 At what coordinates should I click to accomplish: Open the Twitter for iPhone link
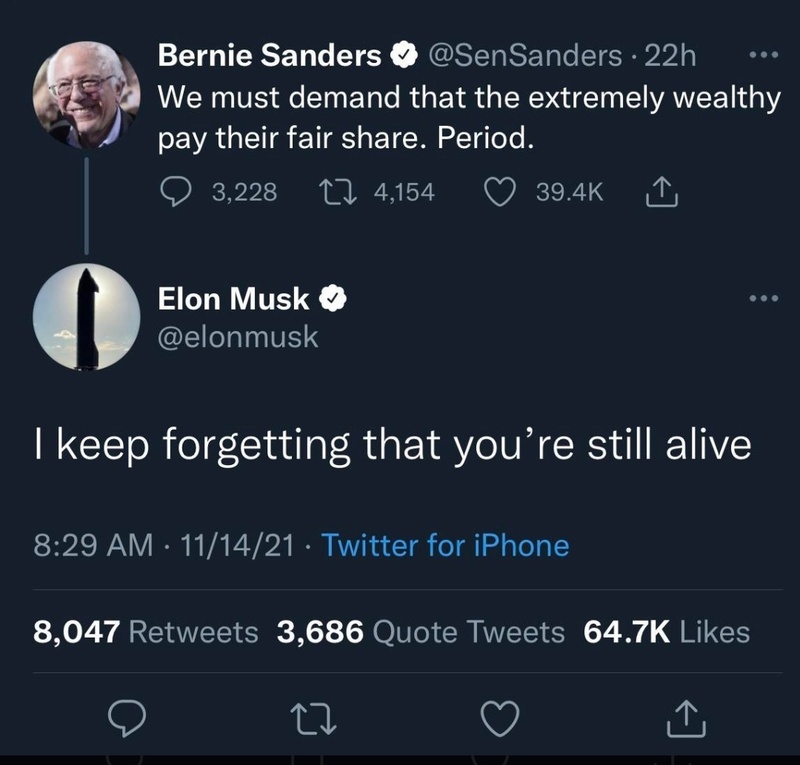click(x=446, y=546)
